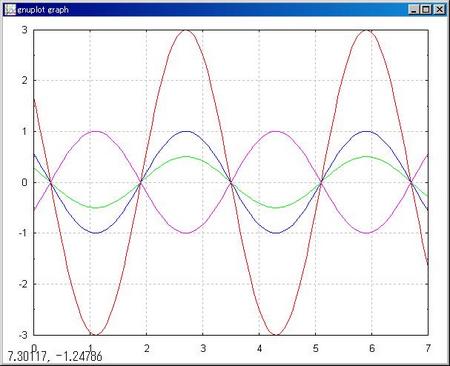Maximize the gnuplot graph window
Screen dimensions: 450x366
426,10
